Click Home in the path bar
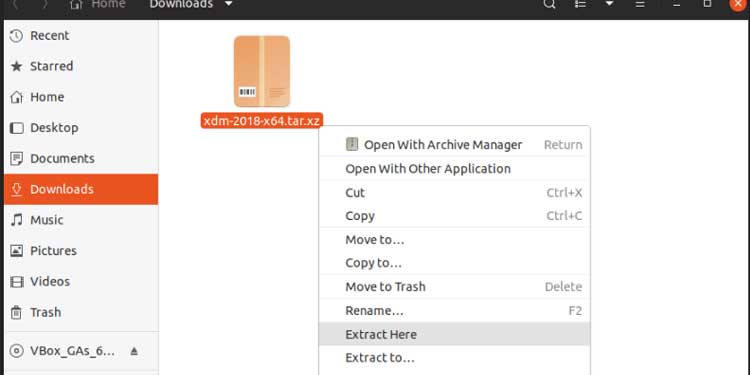Screen dimensions: 750x375 98,4
